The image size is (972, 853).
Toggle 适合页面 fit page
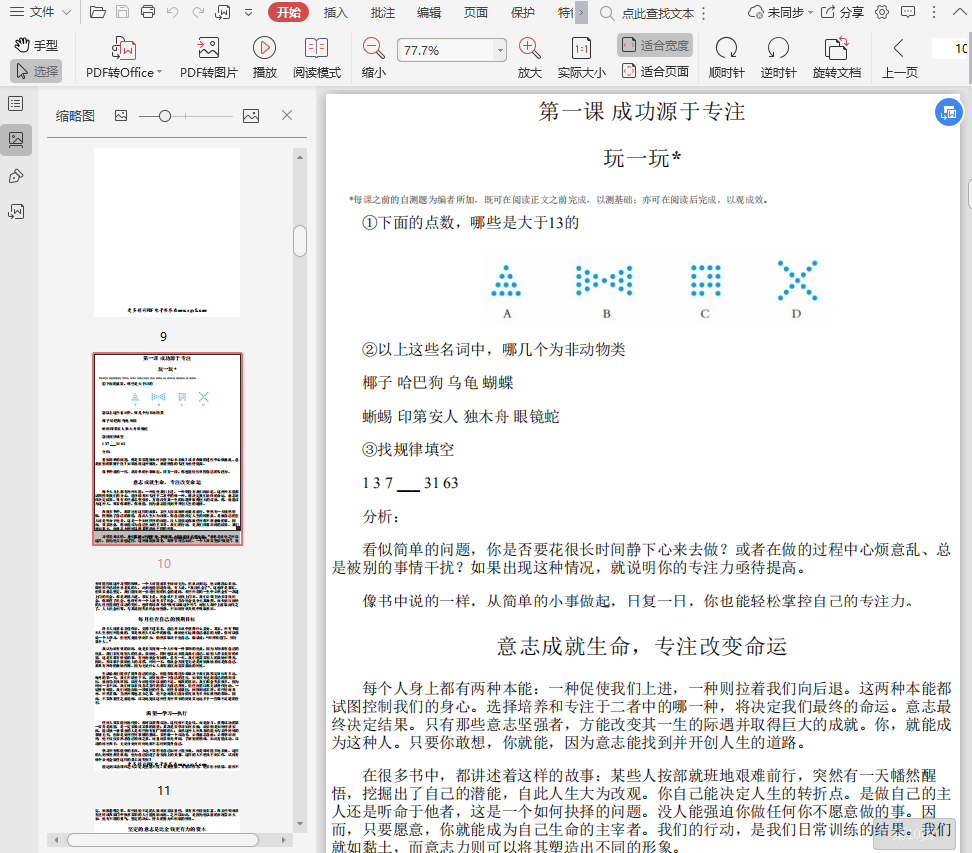click(655, 71)
